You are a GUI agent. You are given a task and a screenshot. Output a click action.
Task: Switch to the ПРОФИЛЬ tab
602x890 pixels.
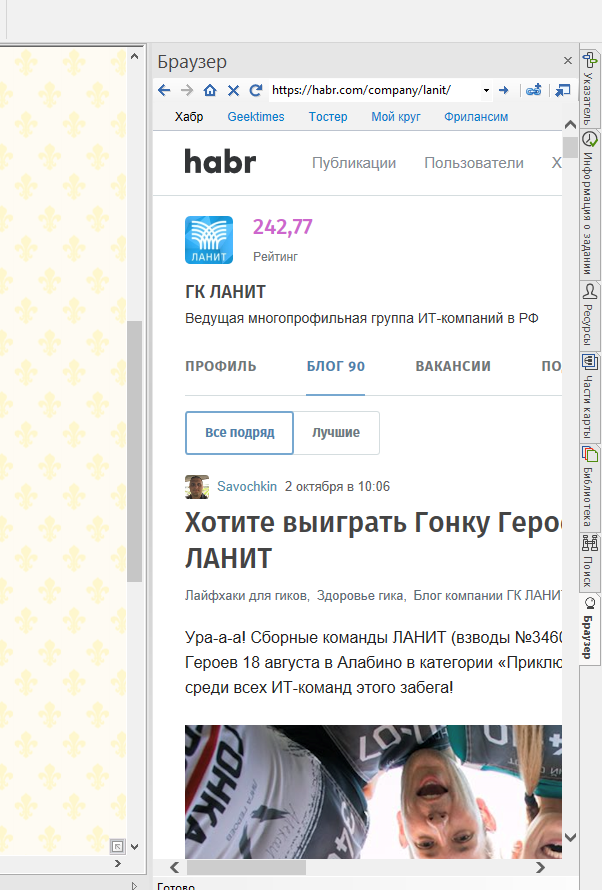click(x=221, y=366)
